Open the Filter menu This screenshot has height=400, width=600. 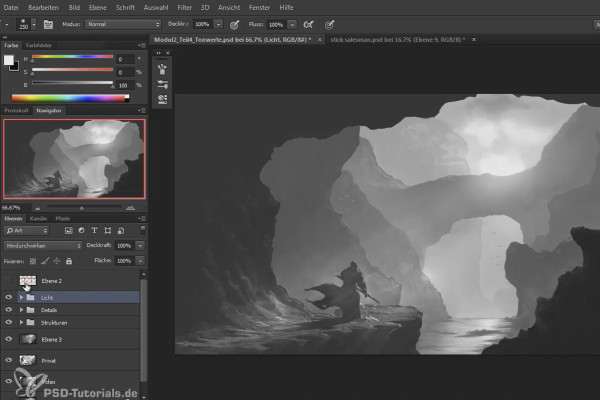pyautogui.click(x=184, y=7)
